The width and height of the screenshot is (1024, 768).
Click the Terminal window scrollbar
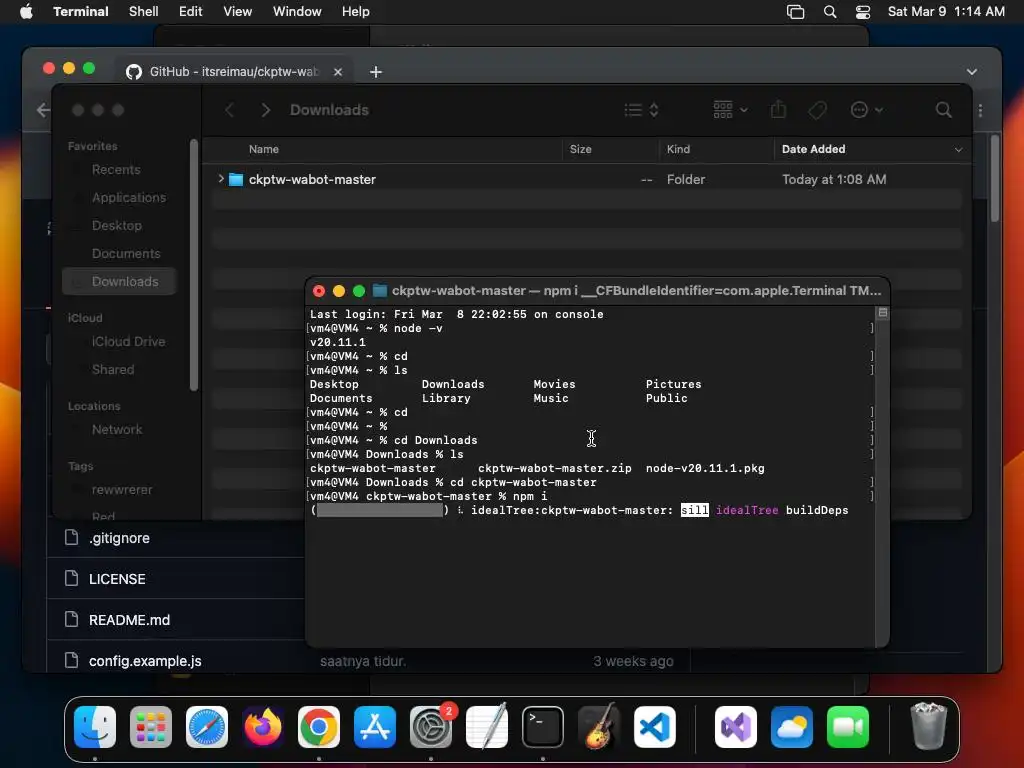tap(882, 477)
